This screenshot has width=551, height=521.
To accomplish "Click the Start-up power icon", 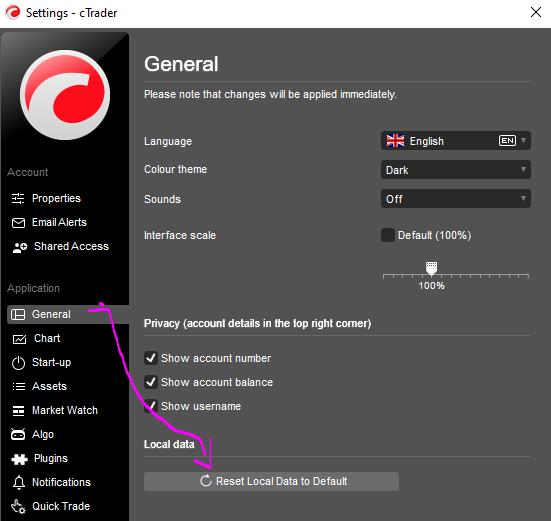I will tap(18, 363).
